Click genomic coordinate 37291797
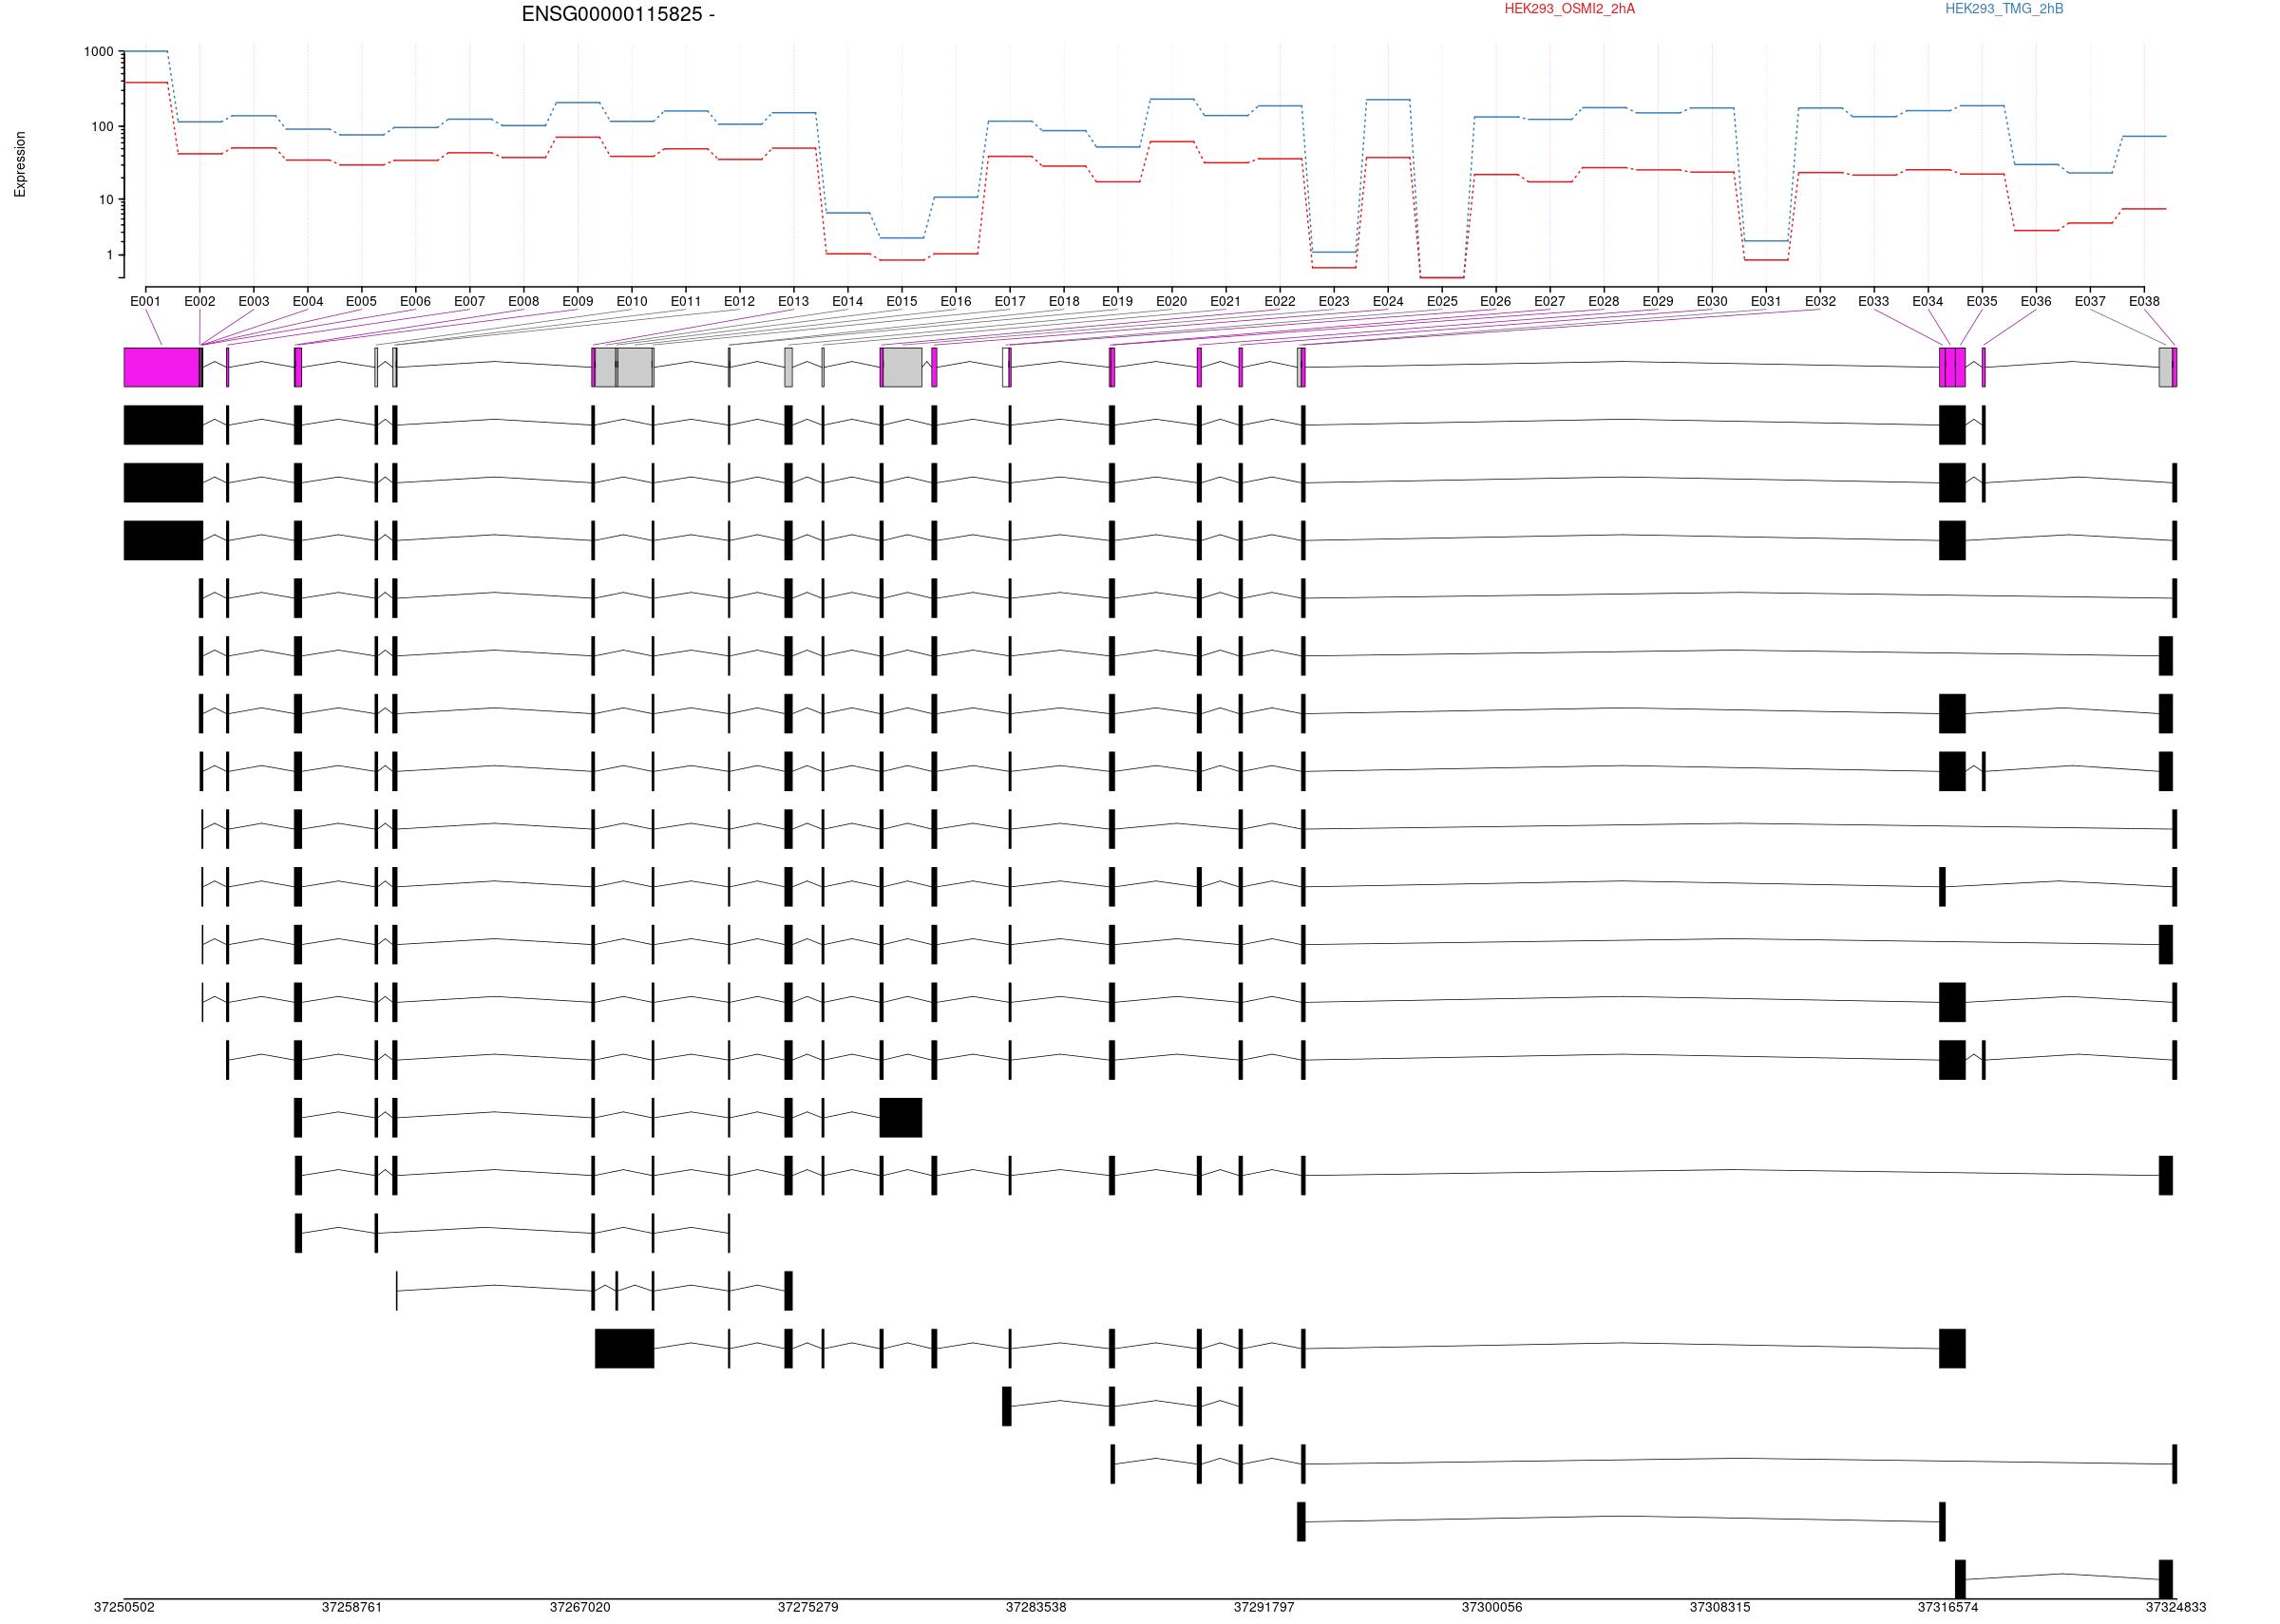 1264,1608
